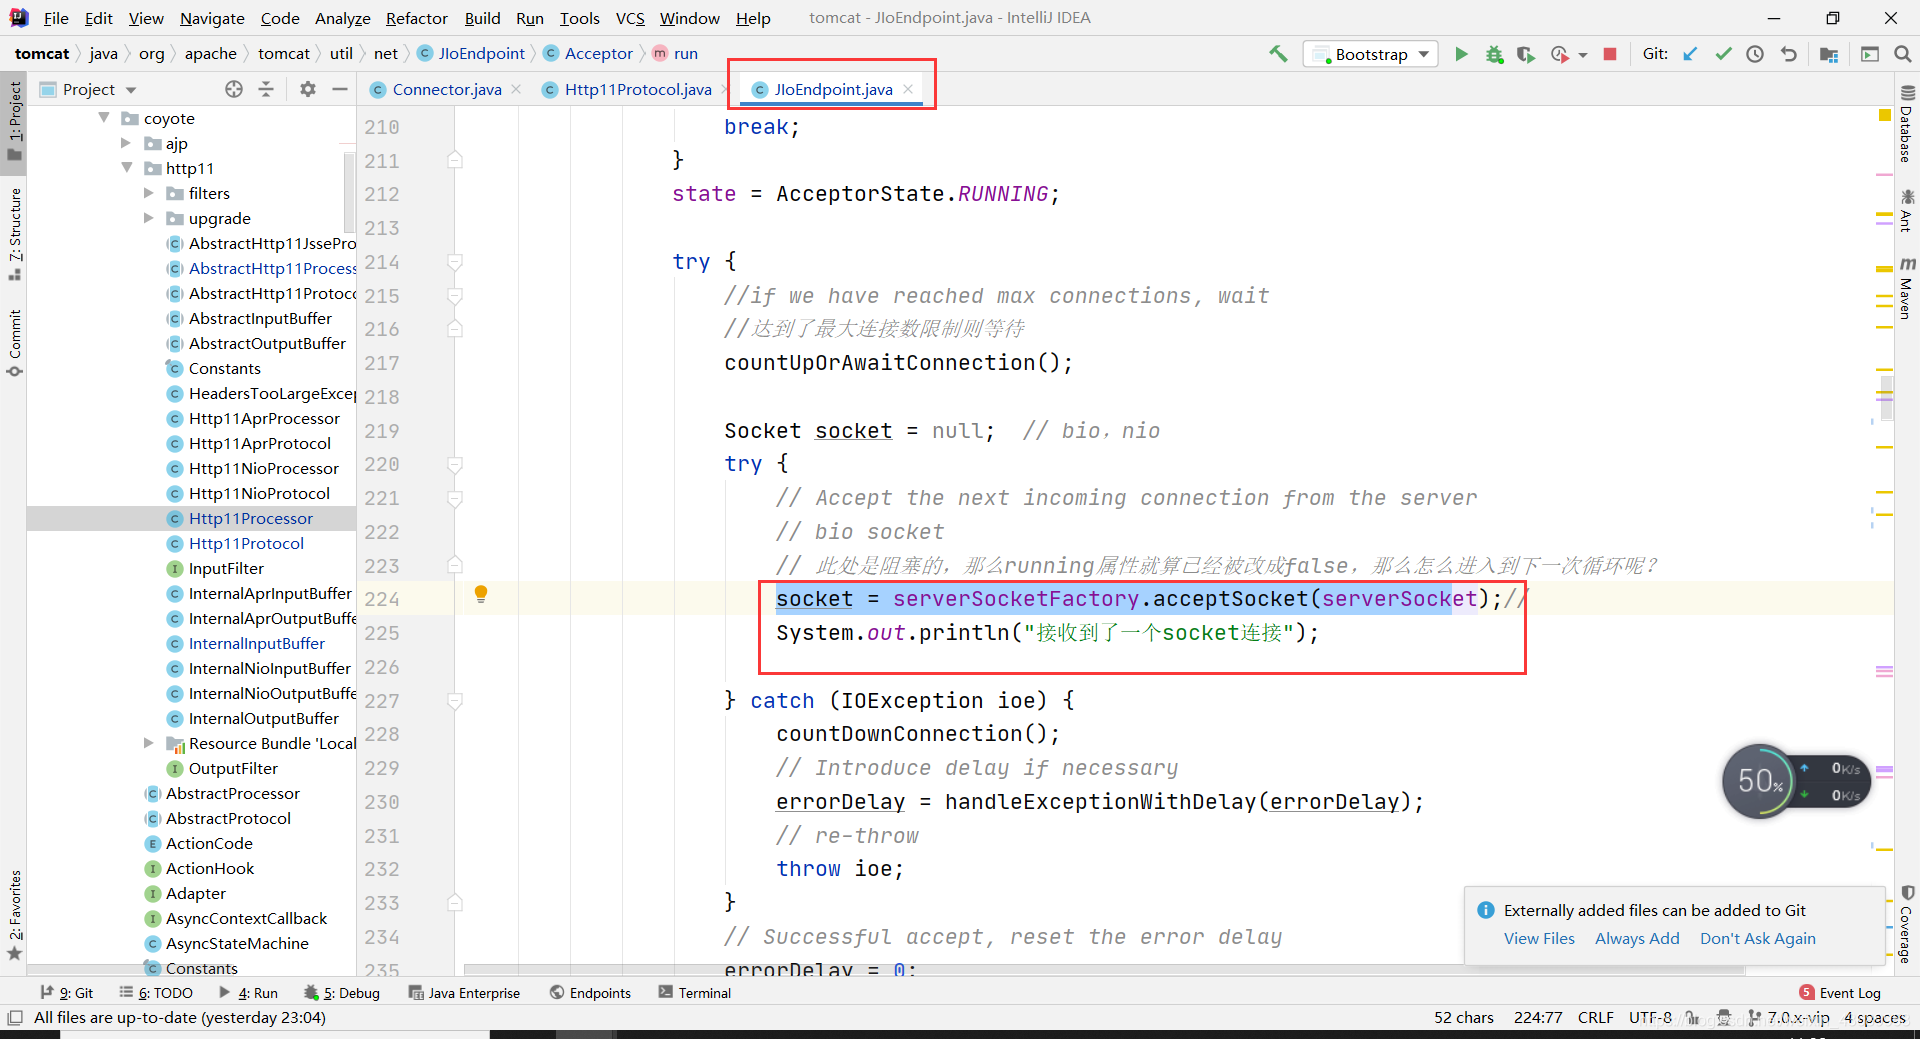Update project with Git blue arrow
Screen dimensions: 1920x1039
click(1690, 54)
